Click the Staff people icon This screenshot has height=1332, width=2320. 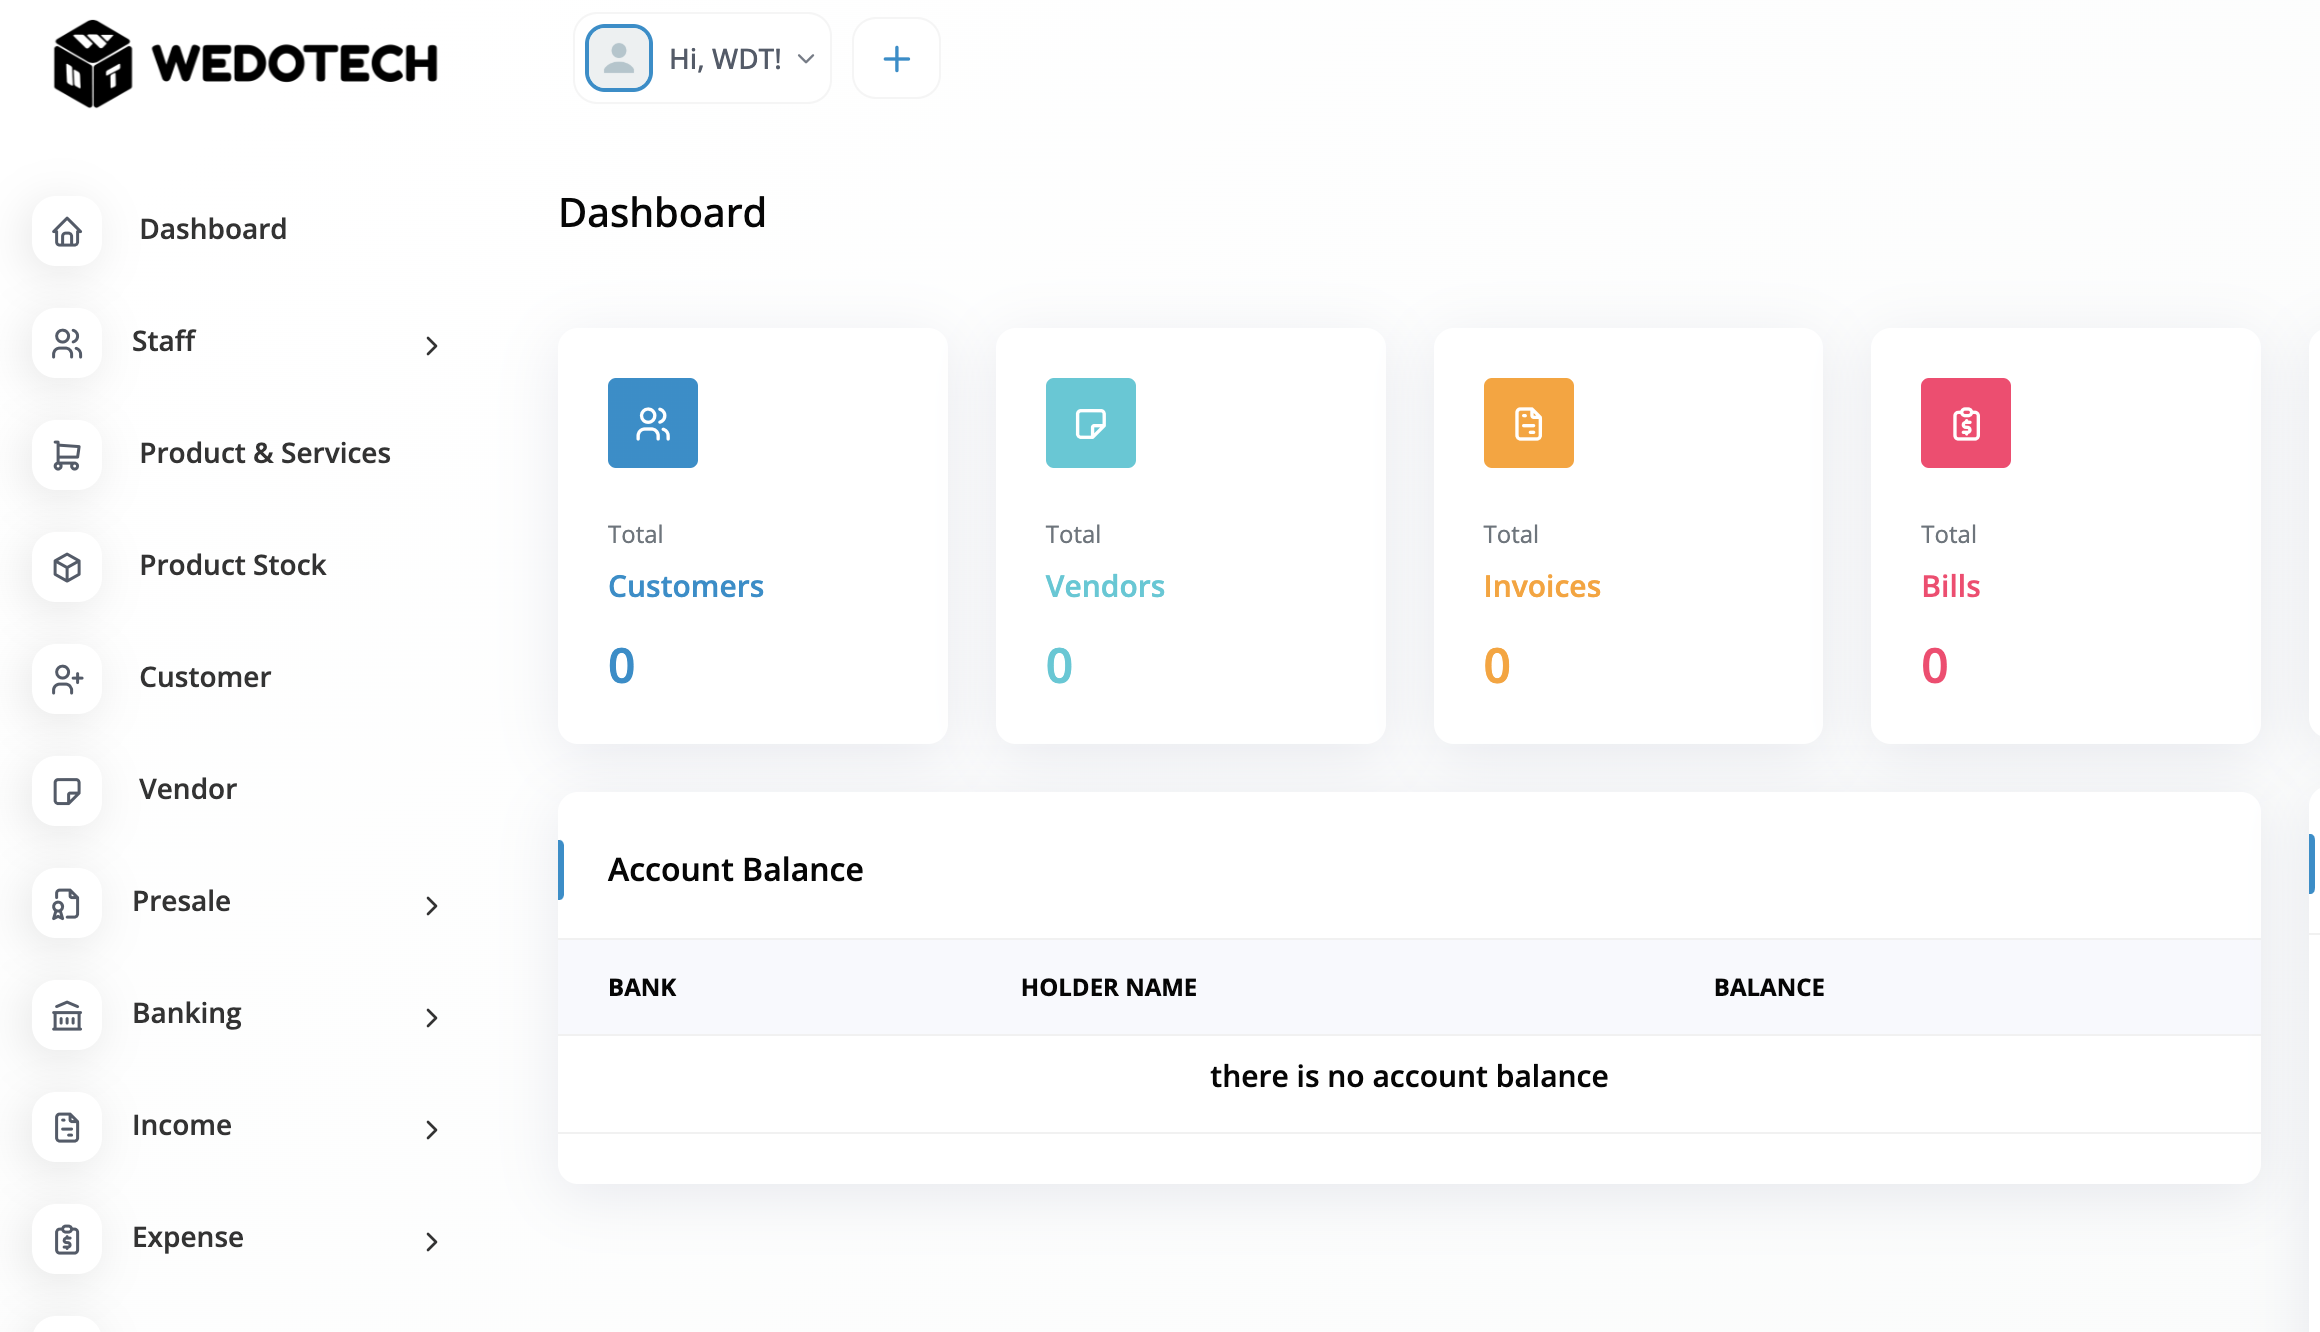(x=67, y=343)
